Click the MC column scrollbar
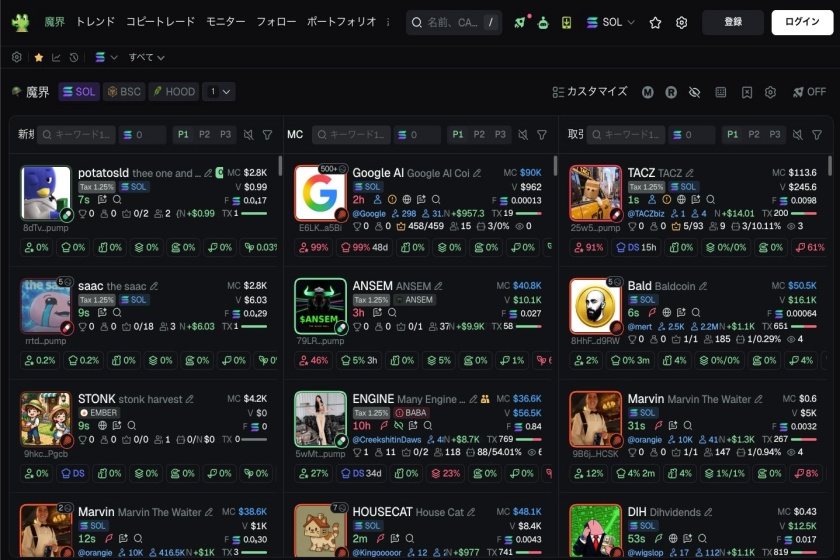The image size is (840, 560). 554,166
